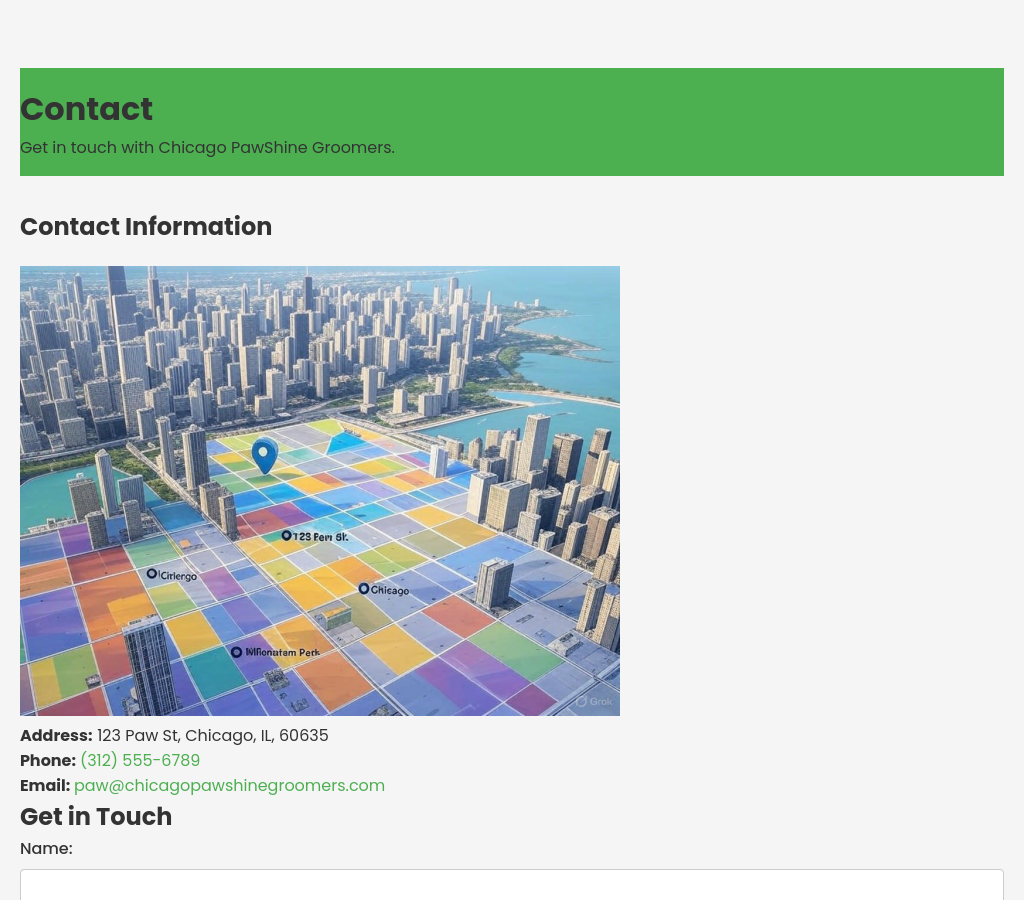Click the circle marker beside the street address label
Image resolution: width=1024 pixels, height=900 pixels.
pos(286,536)
